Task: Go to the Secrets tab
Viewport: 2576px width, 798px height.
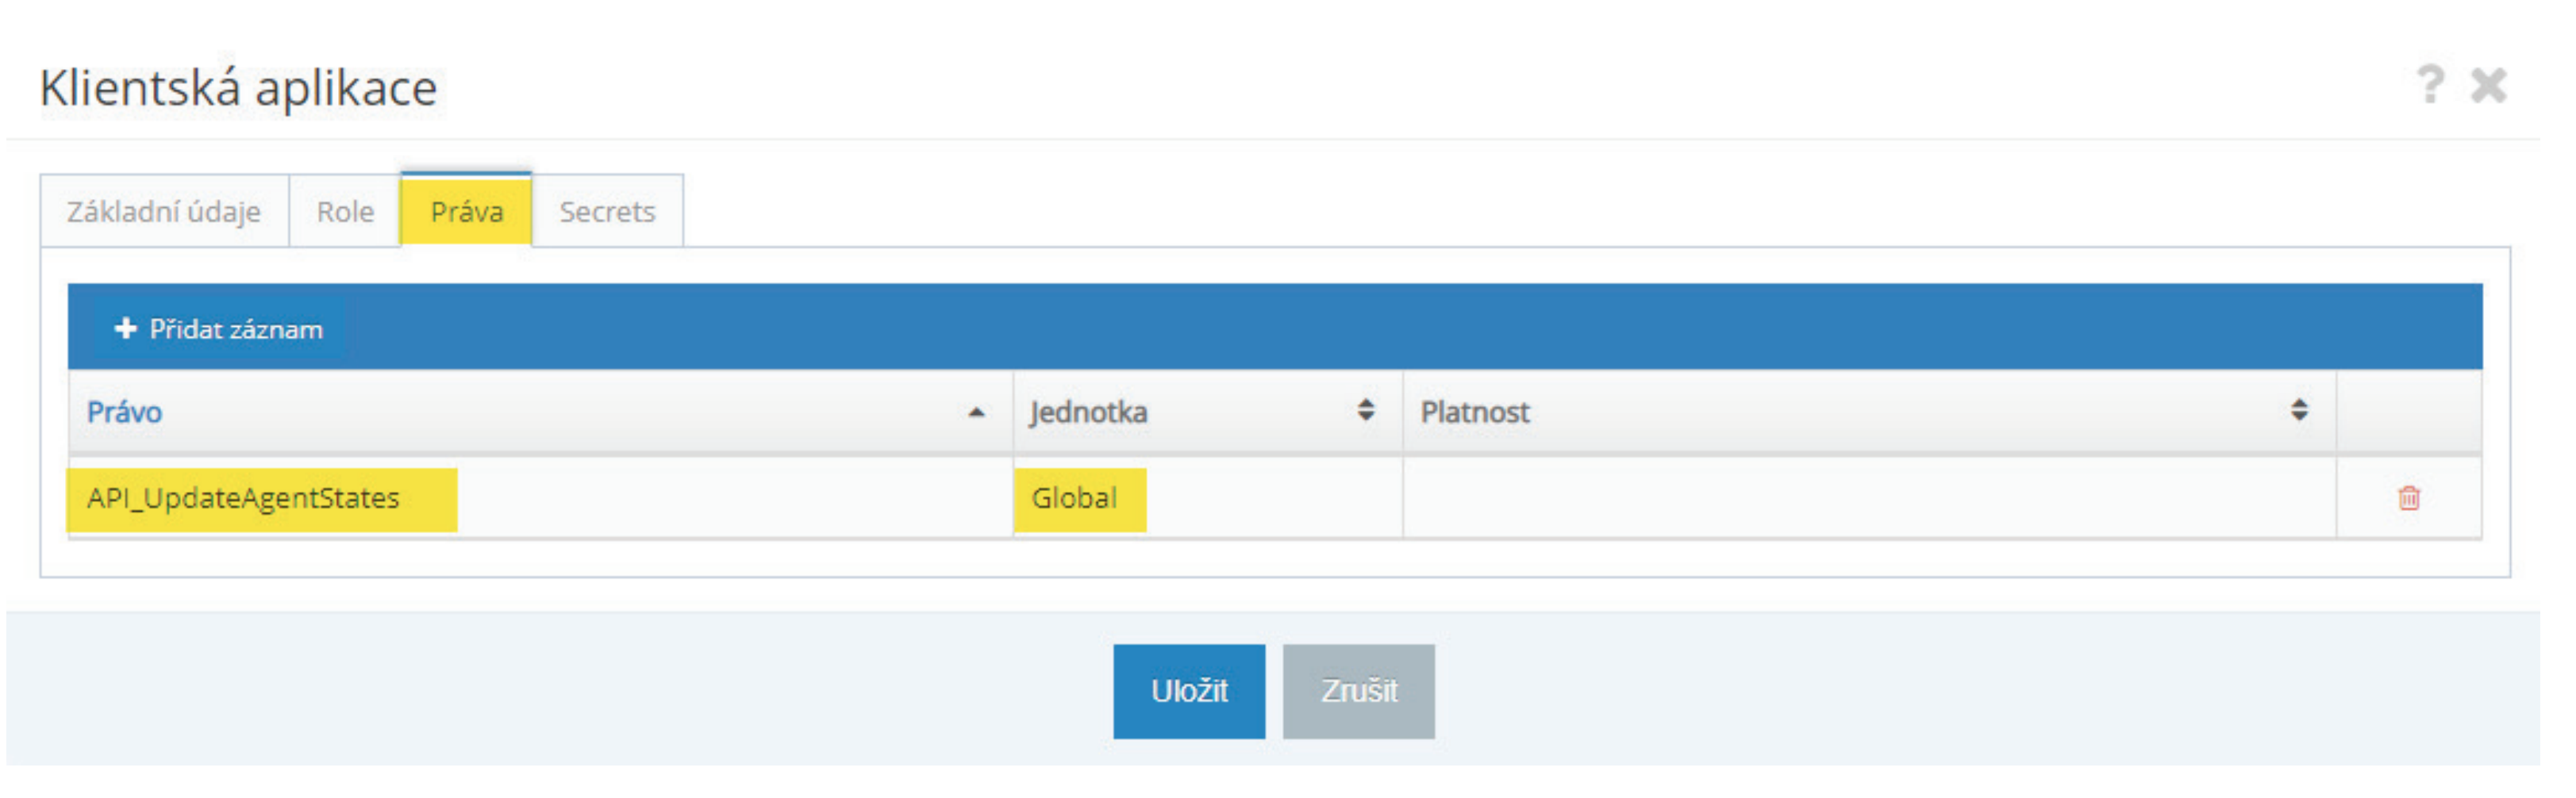Action: tap(607, 212)
